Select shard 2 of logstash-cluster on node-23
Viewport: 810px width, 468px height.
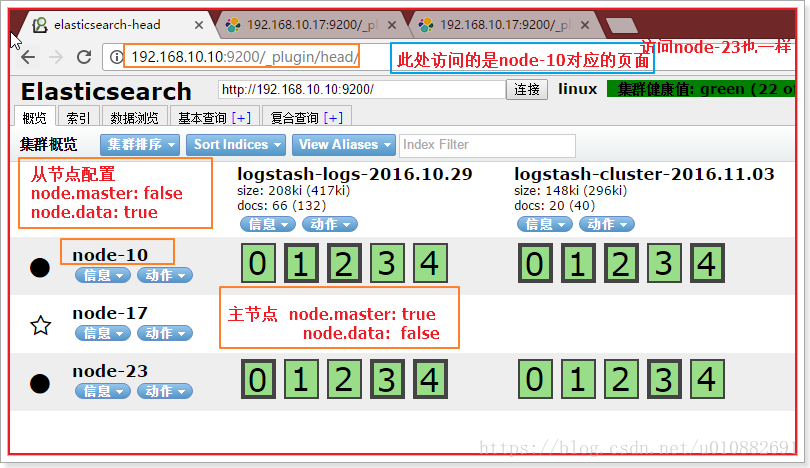point(621,380)
